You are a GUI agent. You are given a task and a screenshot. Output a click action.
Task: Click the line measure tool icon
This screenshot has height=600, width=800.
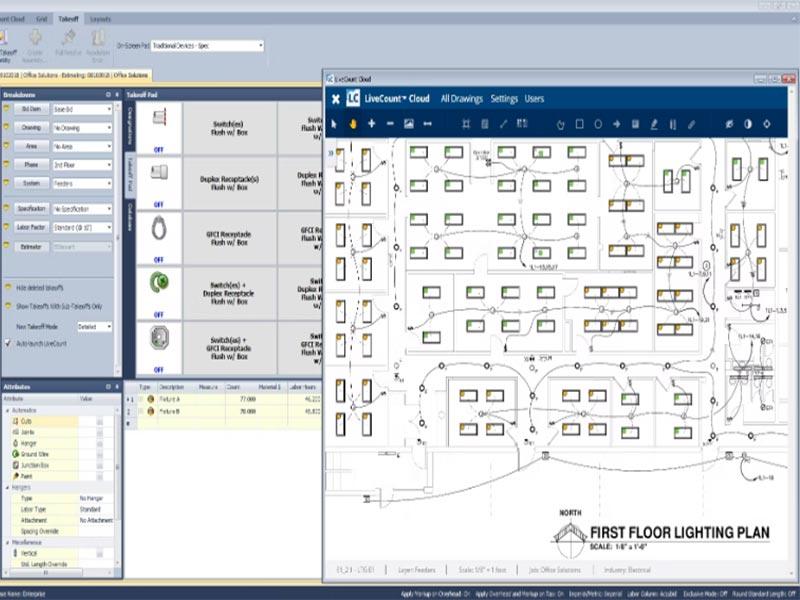[501, 122]
